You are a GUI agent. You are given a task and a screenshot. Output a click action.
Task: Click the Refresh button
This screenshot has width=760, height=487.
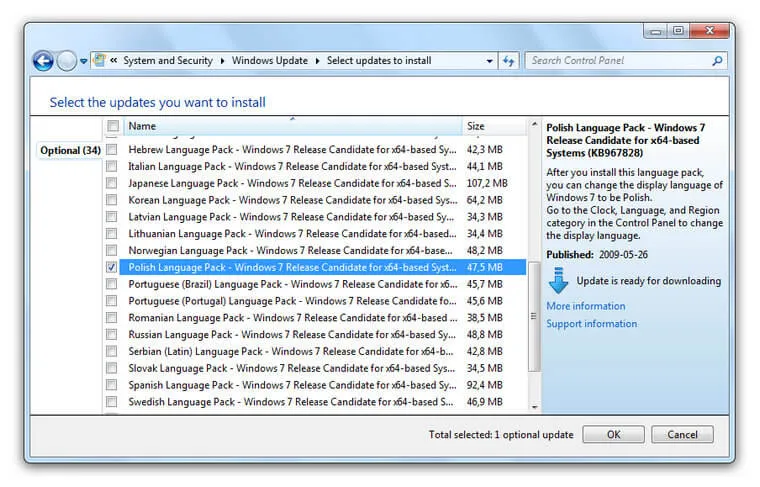508,61
